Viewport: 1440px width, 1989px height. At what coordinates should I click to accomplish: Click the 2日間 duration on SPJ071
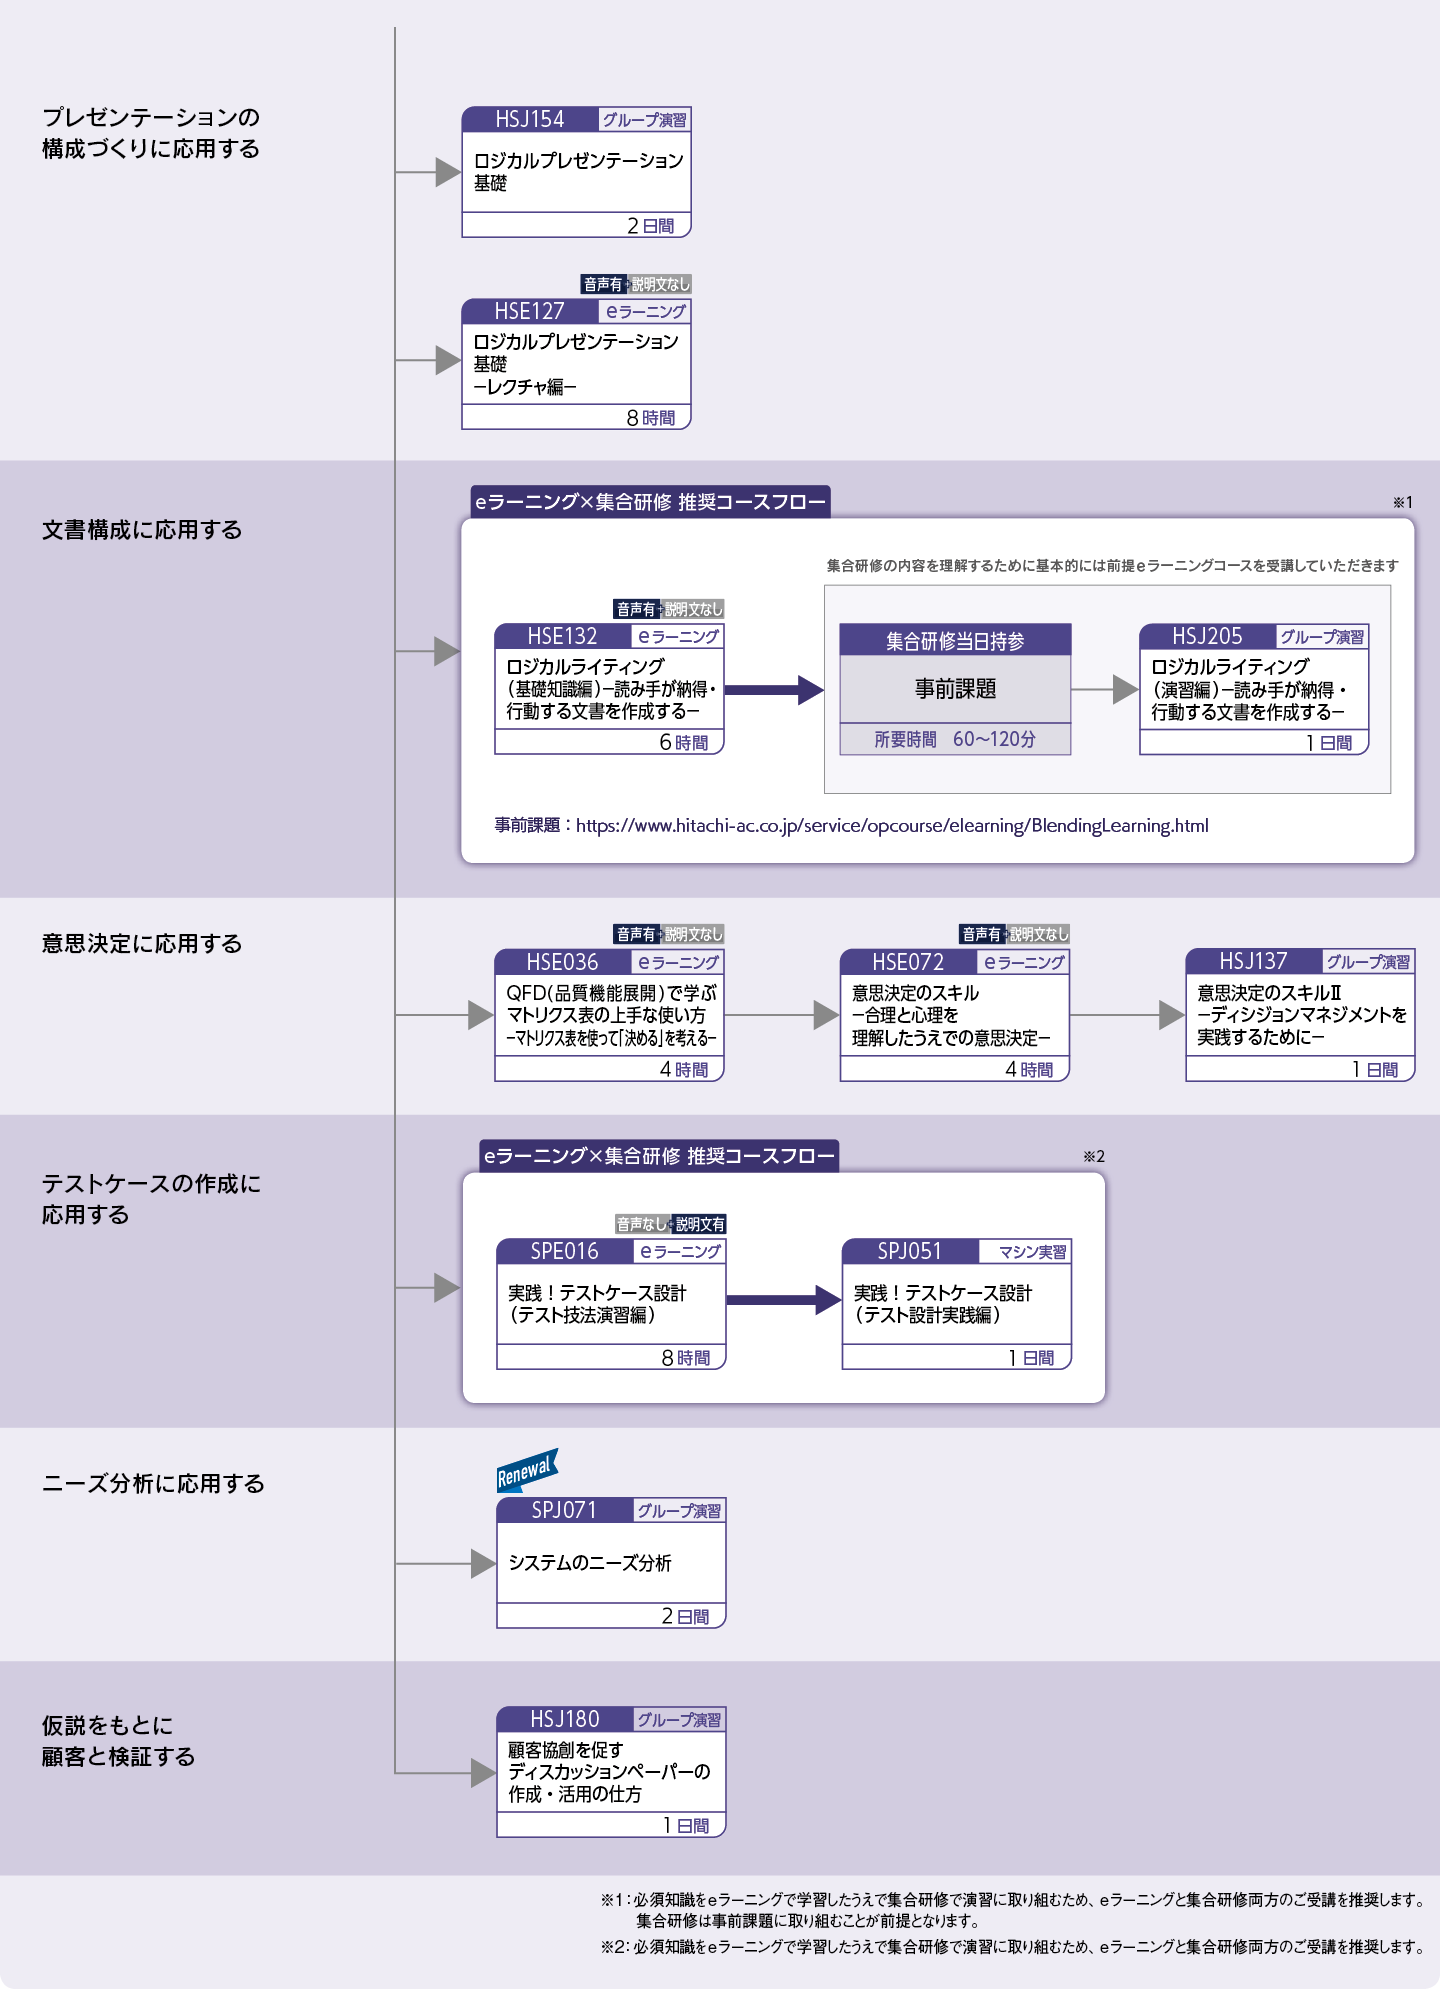coord(686,1617)
